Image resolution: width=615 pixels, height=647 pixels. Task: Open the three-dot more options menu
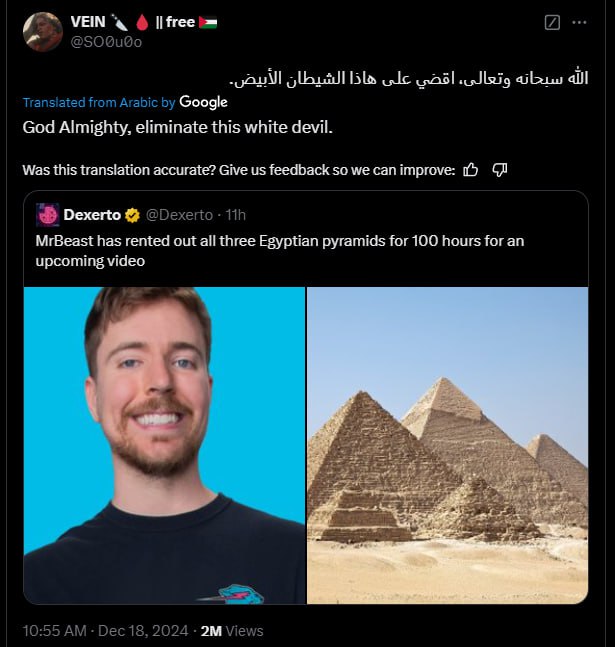[580, 22]
